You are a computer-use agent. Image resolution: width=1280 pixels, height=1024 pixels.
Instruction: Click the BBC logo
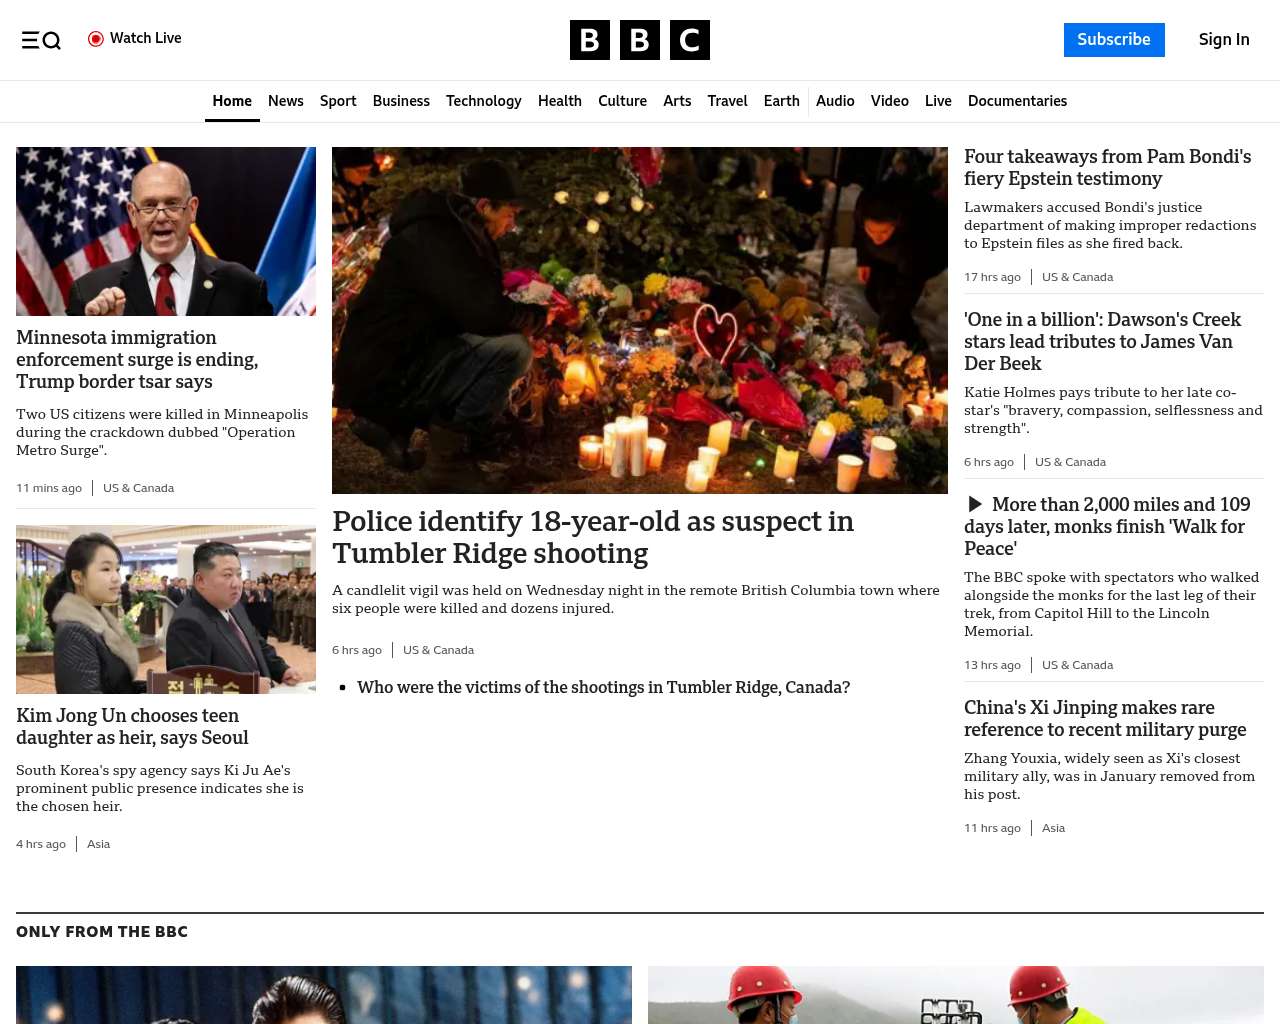(640, 40)
